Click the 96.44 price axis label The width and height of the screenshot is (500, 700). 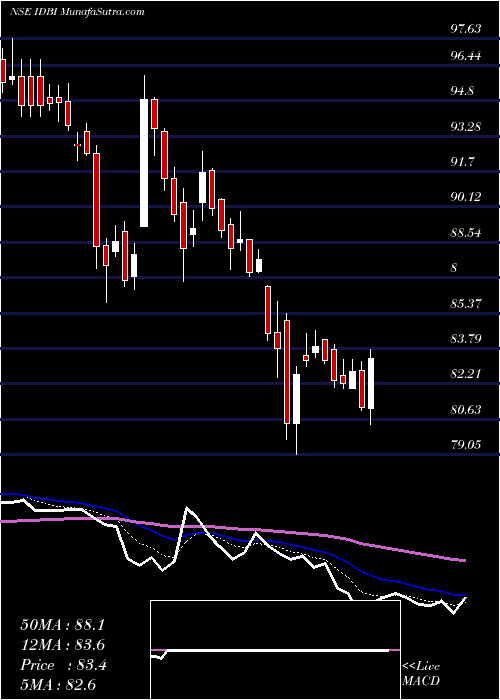pos(466,56)
